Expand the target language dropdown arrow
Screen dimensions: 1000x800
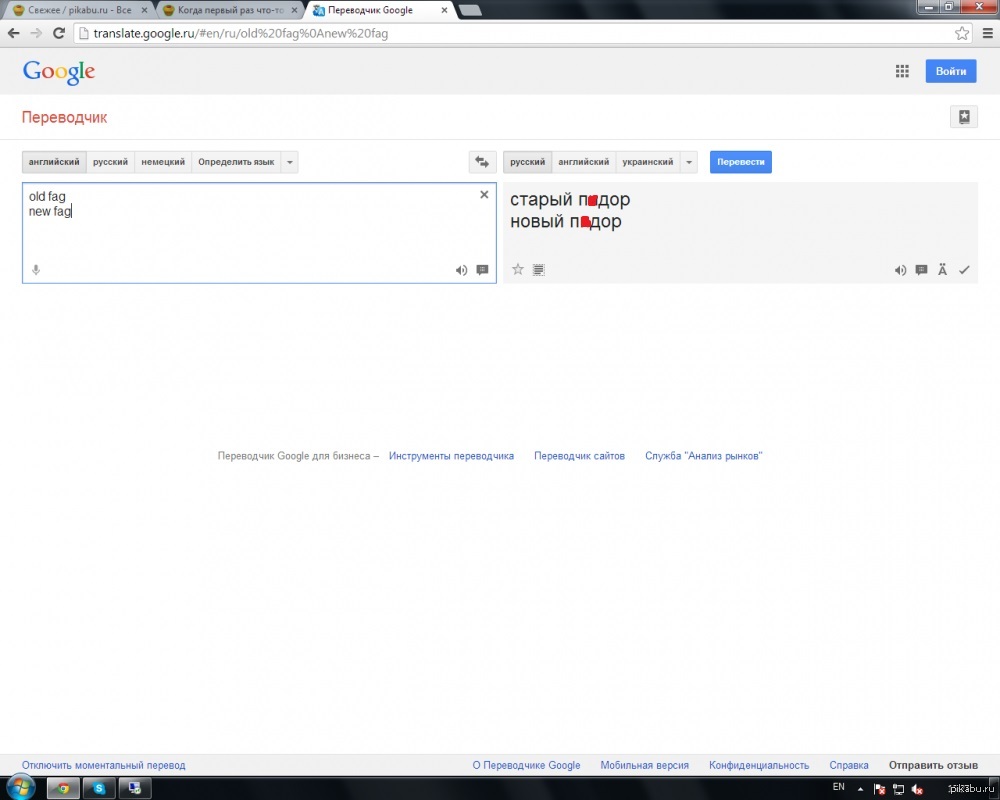click(x=689, y=162)
